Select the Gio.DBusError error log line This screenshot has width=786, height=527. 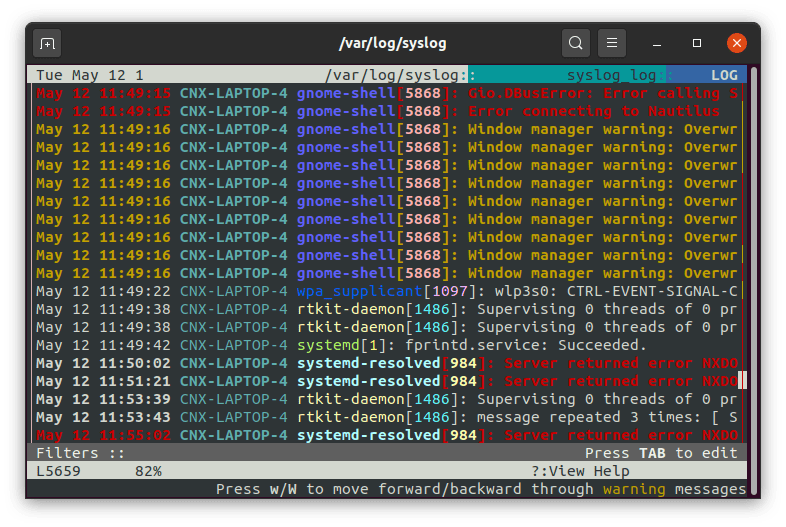click(387, 93)
